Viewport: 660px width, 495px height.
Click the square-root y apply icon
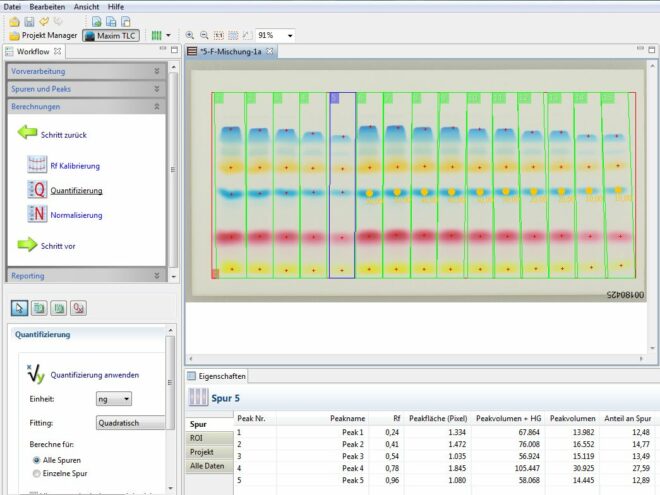35,374
